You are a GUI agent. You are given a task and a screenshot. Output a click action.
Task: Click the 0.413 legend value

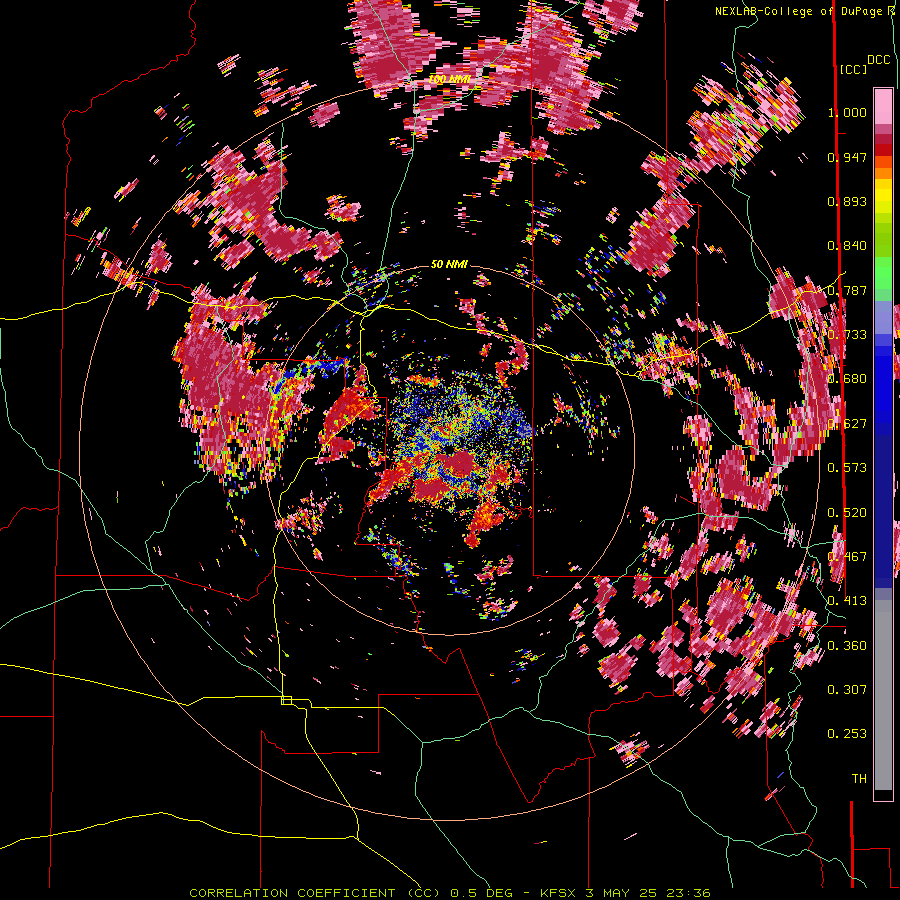click(847, 601)
